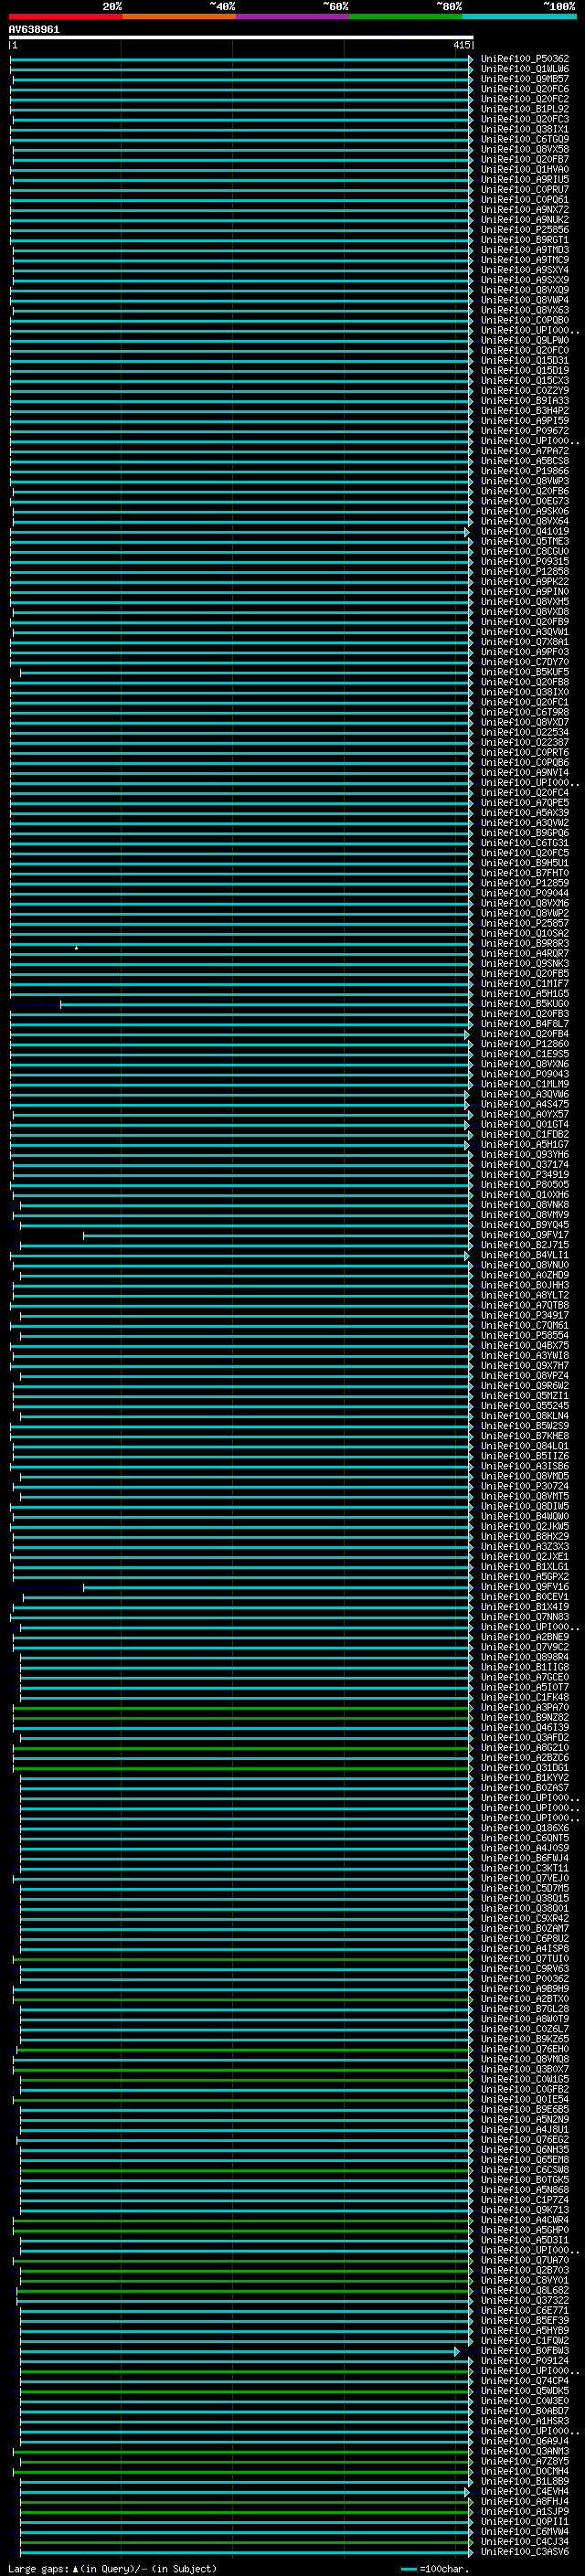The width and height of the screenshot is (585, 2576).
Task: Click the UniRef100_B4F8L7 hit label
Action: tap(525, 1024)
